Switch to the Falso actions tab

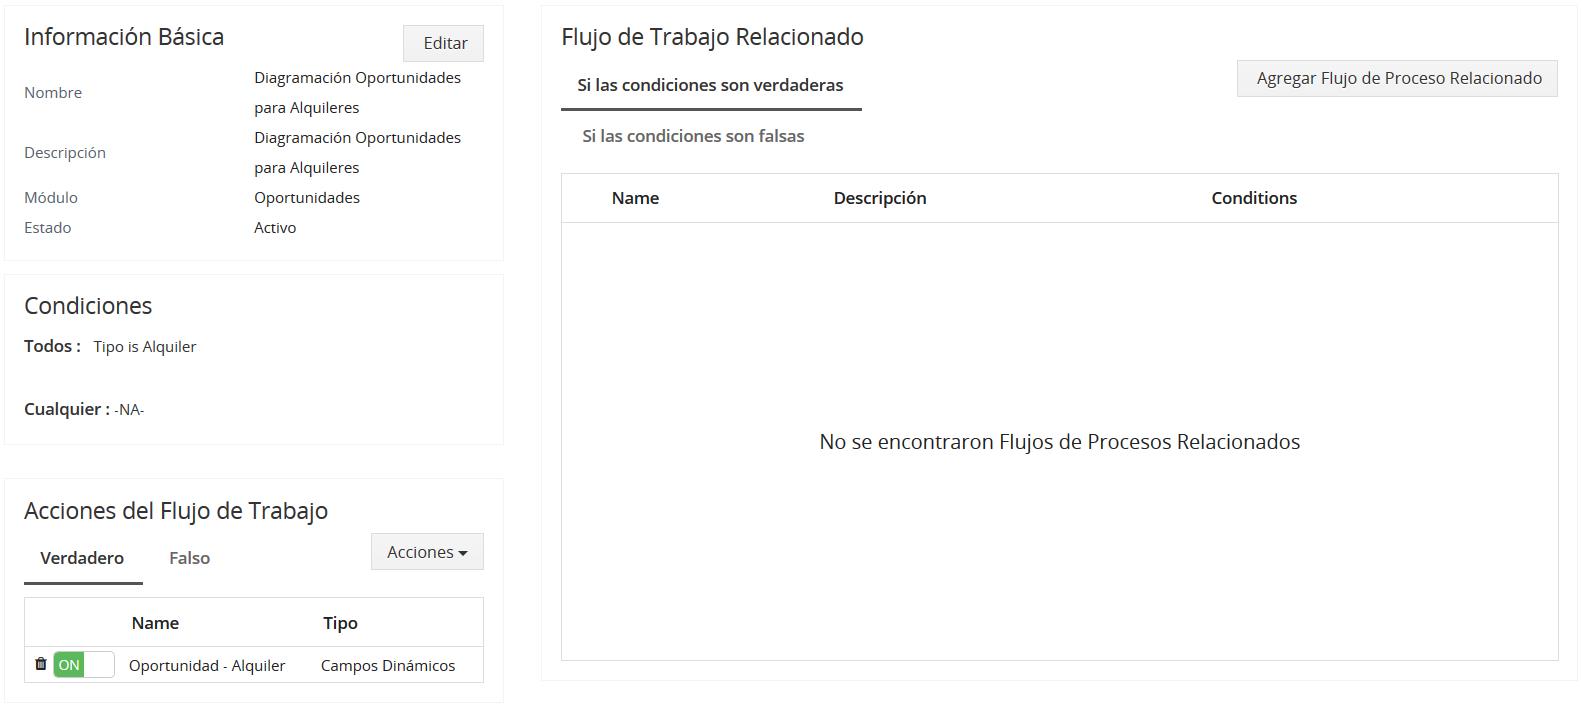pos(189,558)
